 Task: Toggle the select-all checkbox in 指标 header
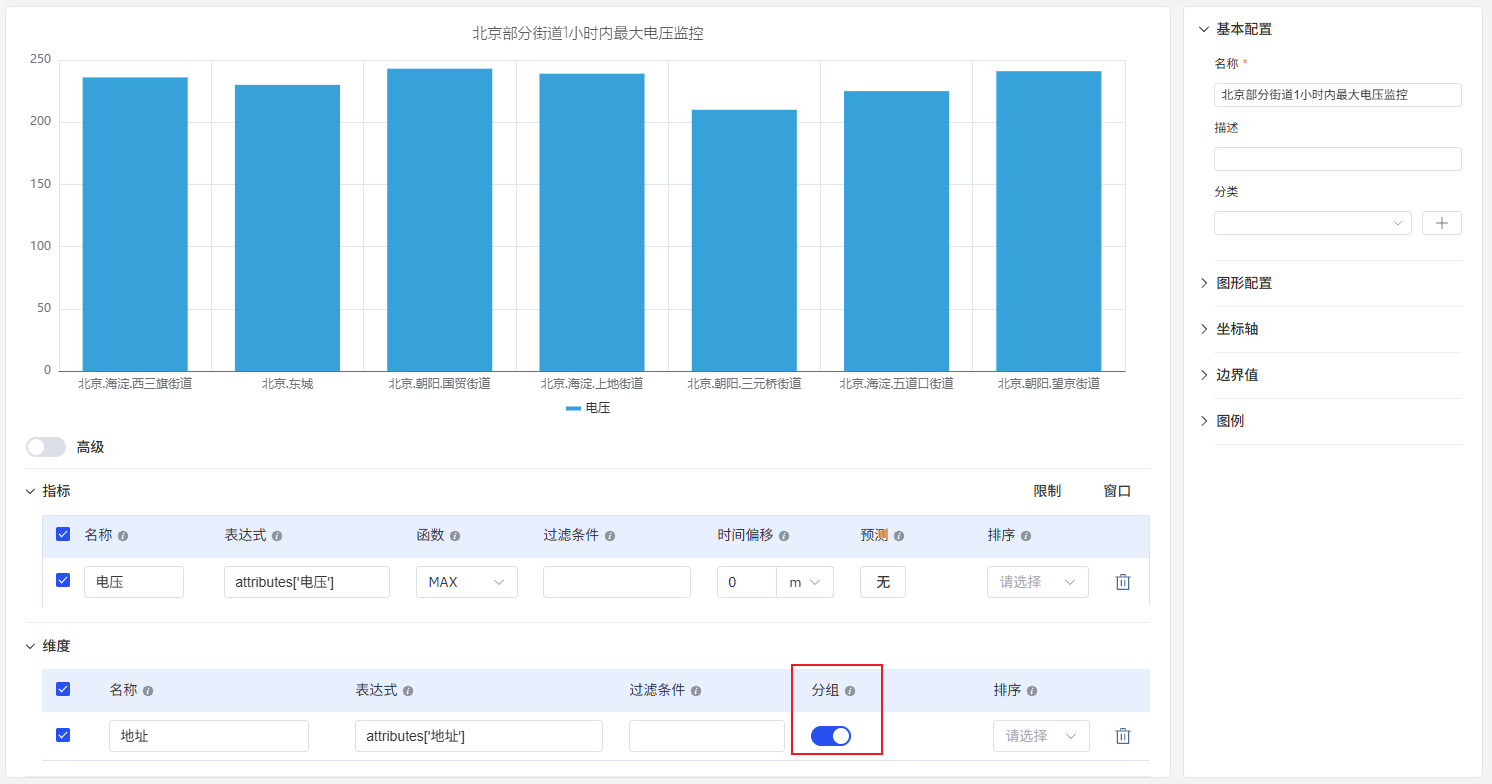pos(63,534)
